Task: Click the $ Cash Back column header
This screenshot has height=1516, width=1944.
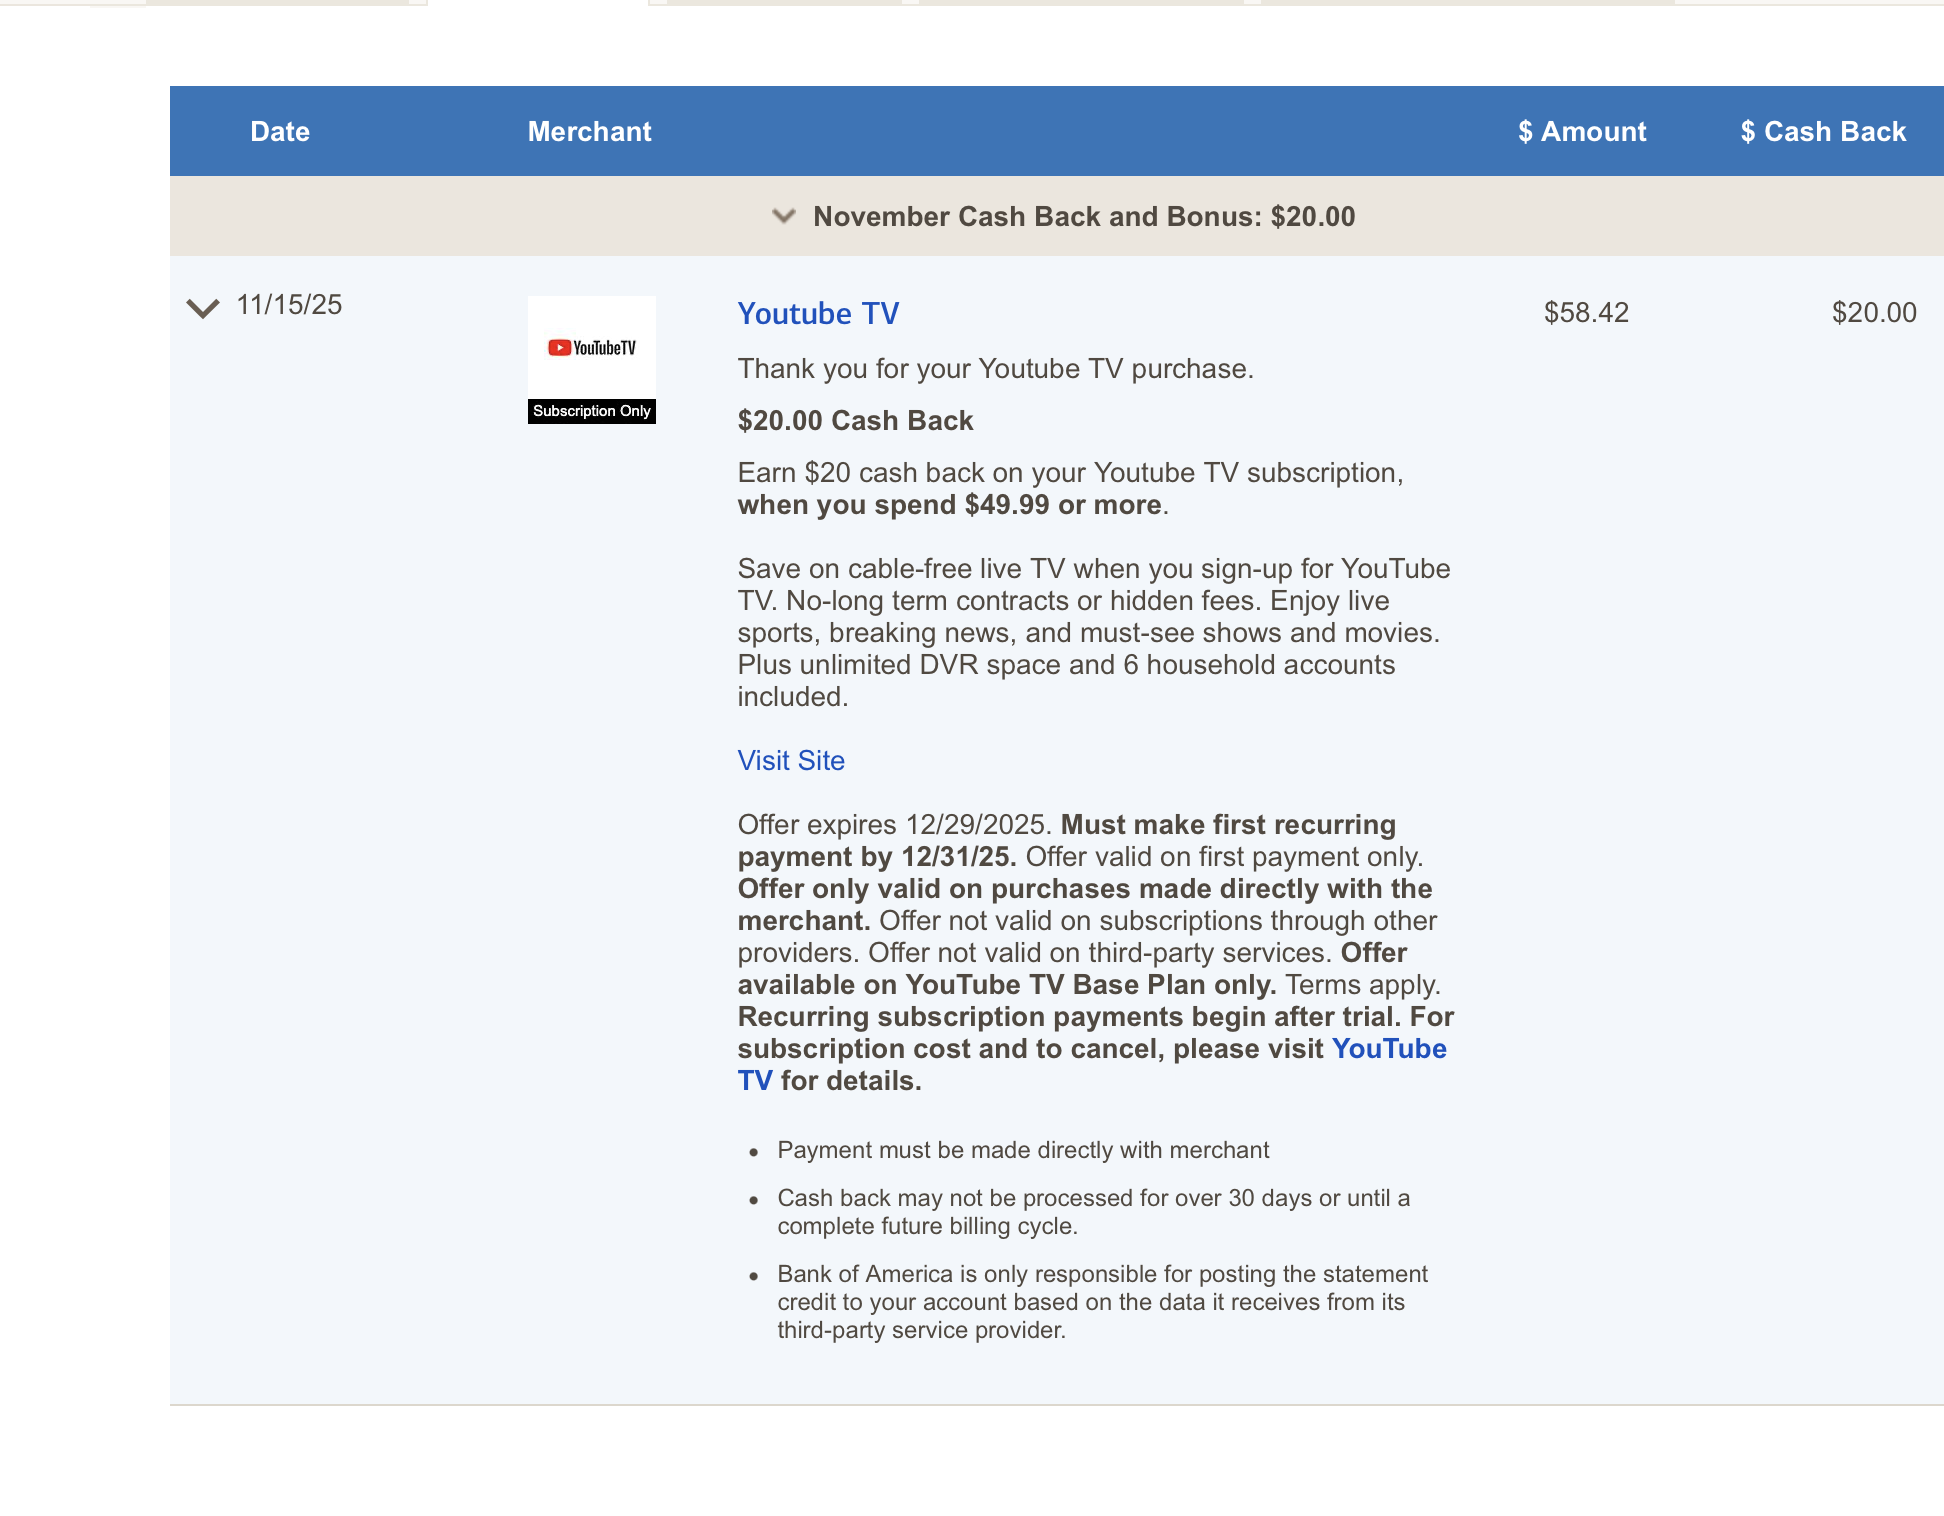Action: pos(1823,132)
